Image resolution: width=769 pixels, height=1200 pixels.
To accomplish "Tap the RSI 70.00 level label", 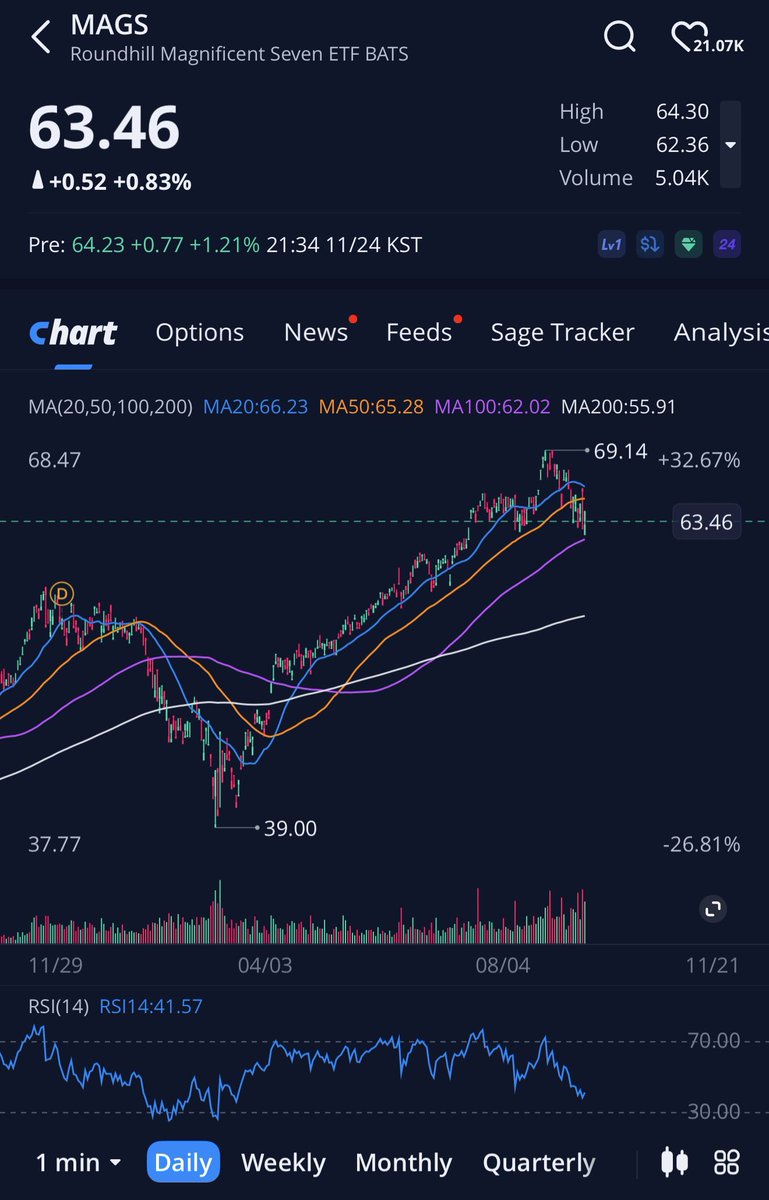I will click(715, 1041).
